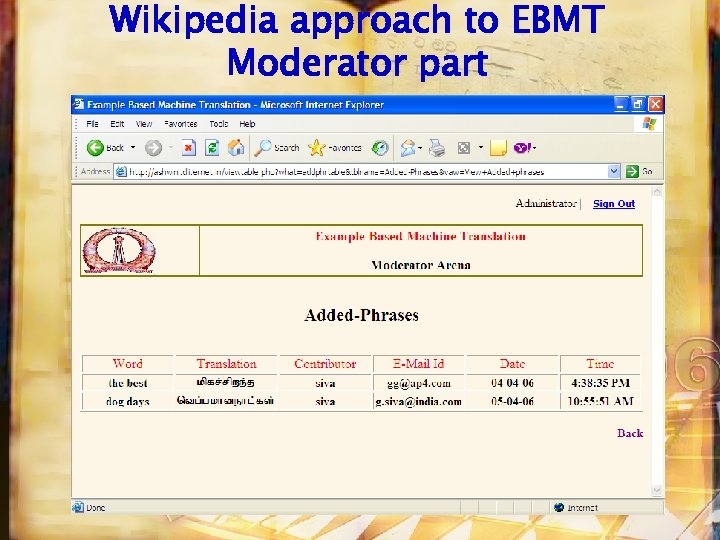Open the File menu
The width and height of the screenshot is (720, 540).
(x=92, y=124)
